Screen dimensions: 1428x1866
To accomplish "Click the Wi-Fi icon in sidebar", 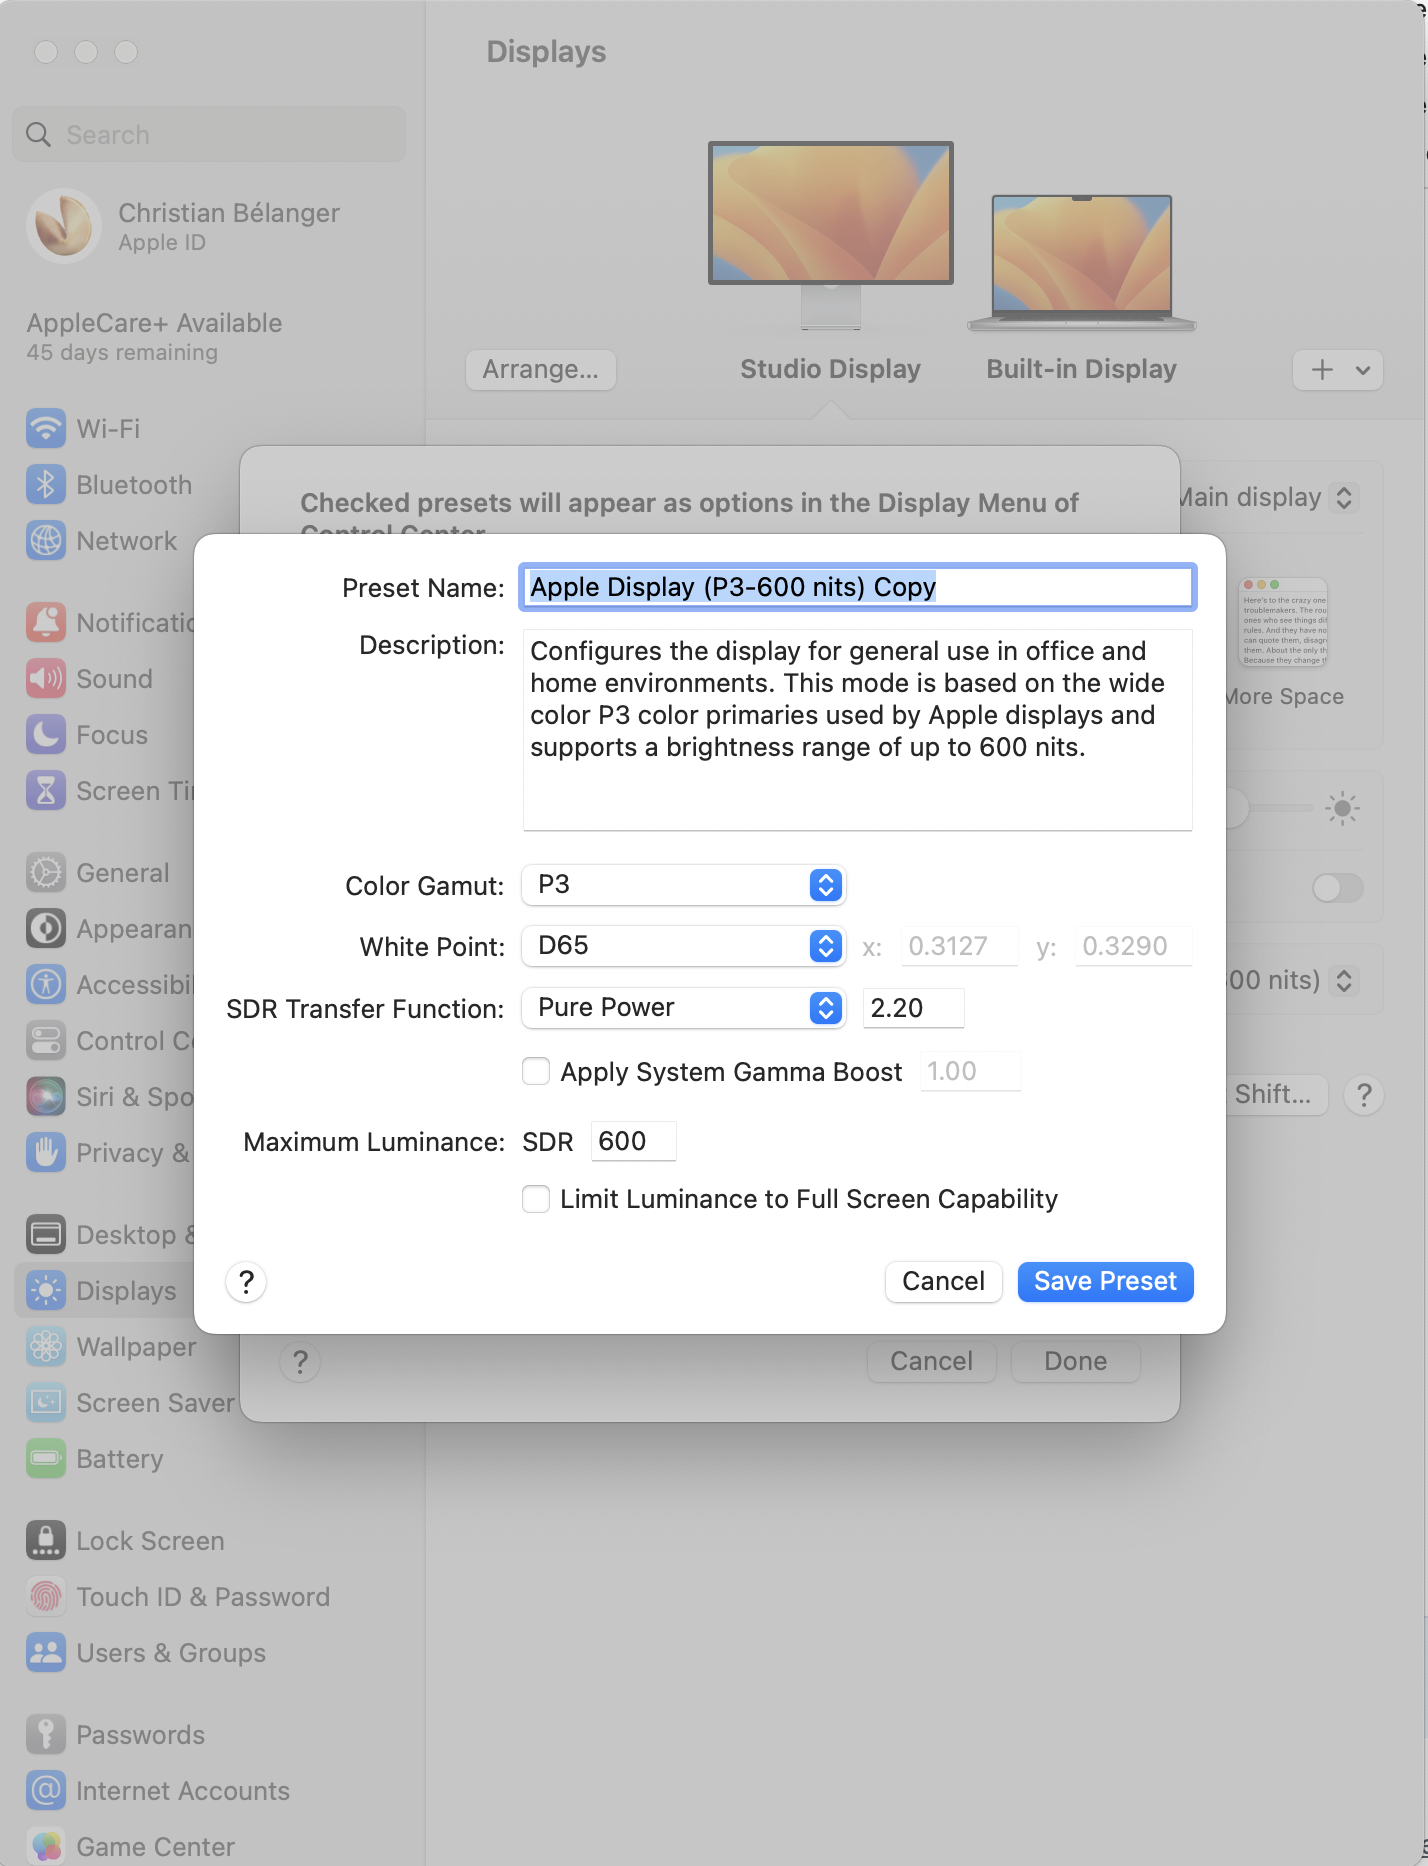I will [46, 429].
